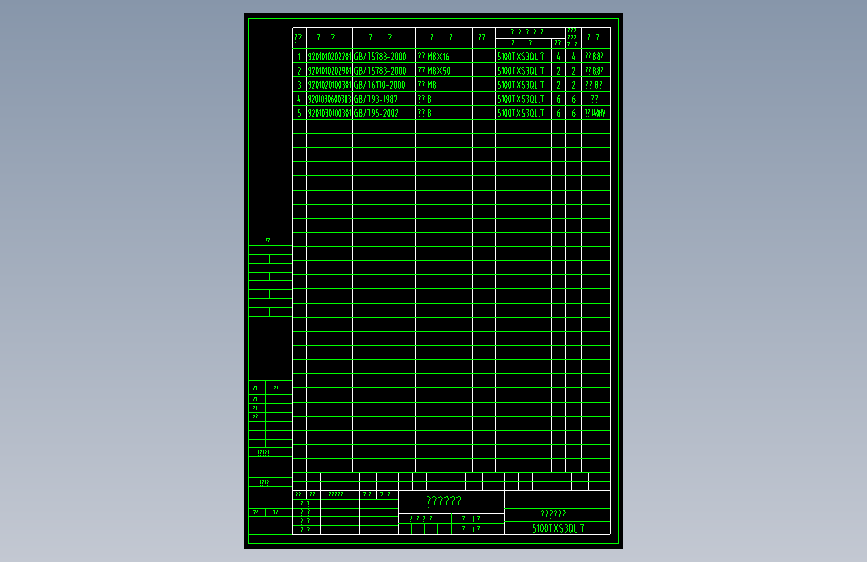Click the part code cell in row 2

[330, 71]
